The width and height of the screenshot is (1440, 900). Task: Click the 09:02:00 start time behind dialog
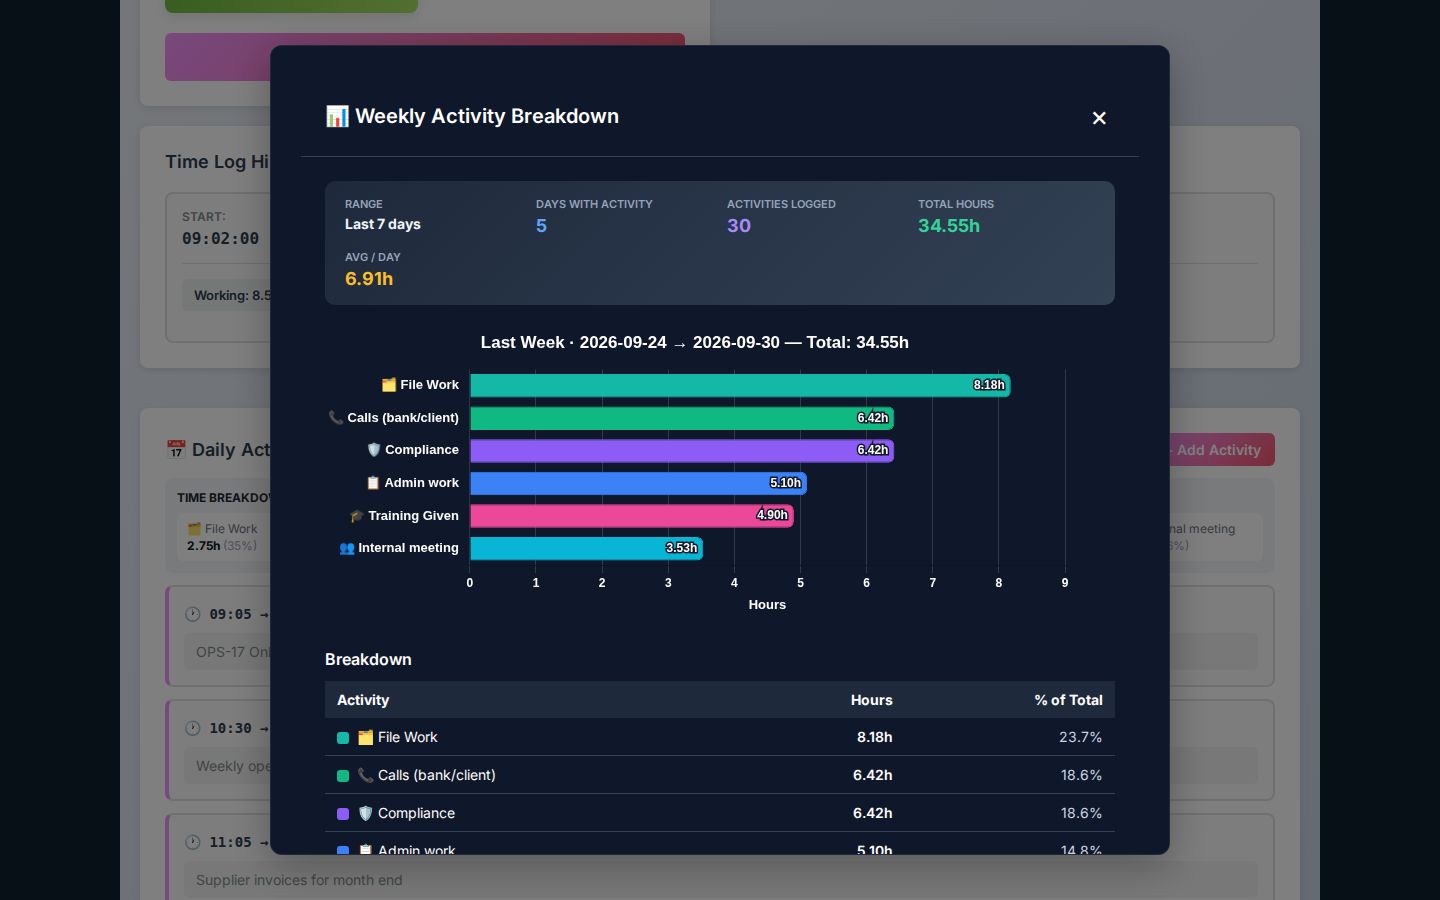pos(220,238)
